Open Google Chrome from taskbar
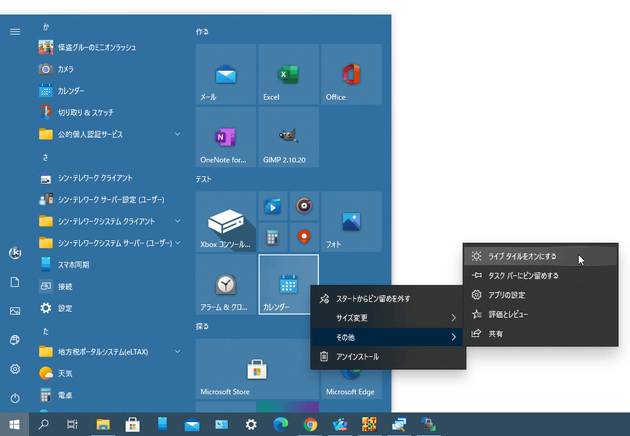 click(x=310, y=424)
